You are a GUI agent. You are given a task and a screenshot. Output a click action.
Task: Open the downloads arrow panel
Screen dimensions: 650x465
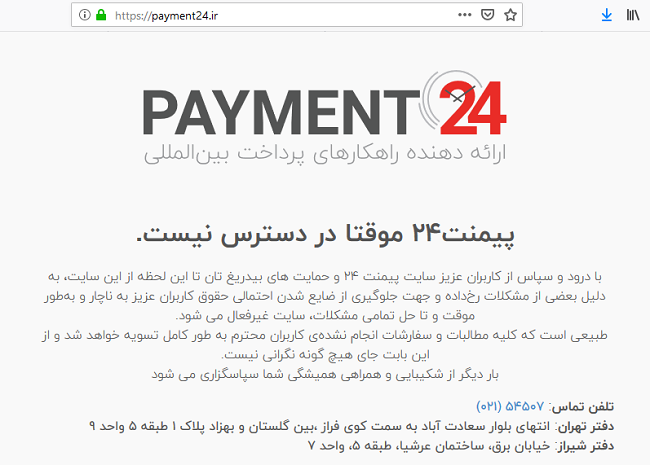pos(606,16)
